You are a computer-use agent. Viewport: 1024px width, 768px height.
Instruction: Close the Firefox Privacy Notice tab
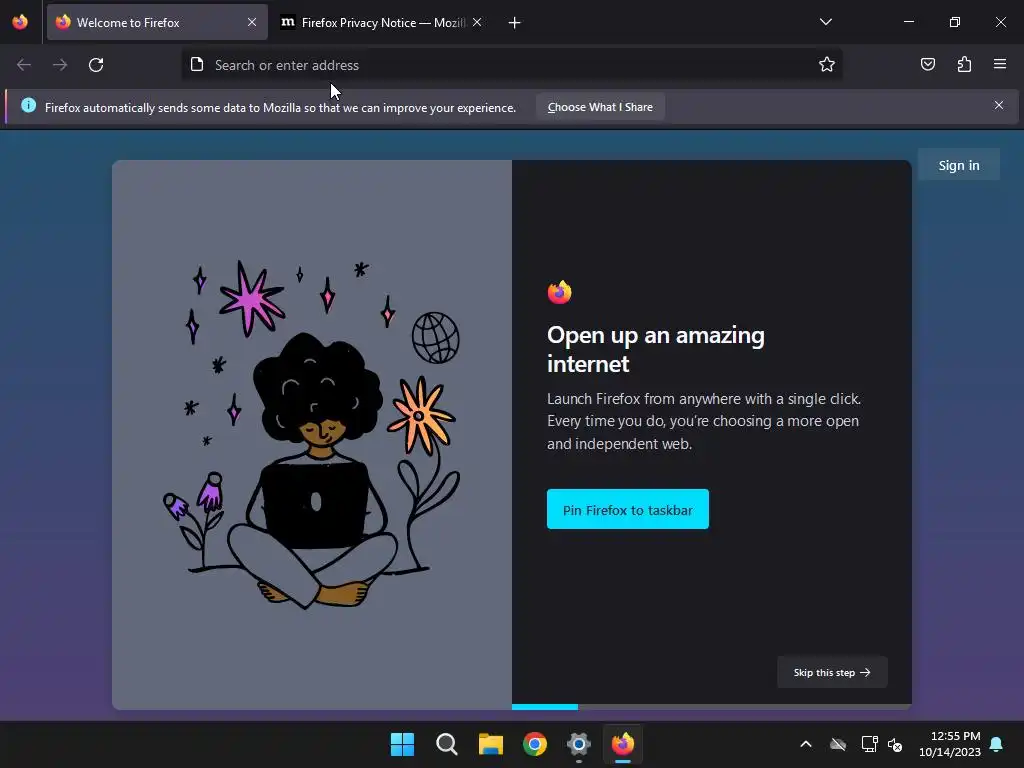click(x=477, y=22)
